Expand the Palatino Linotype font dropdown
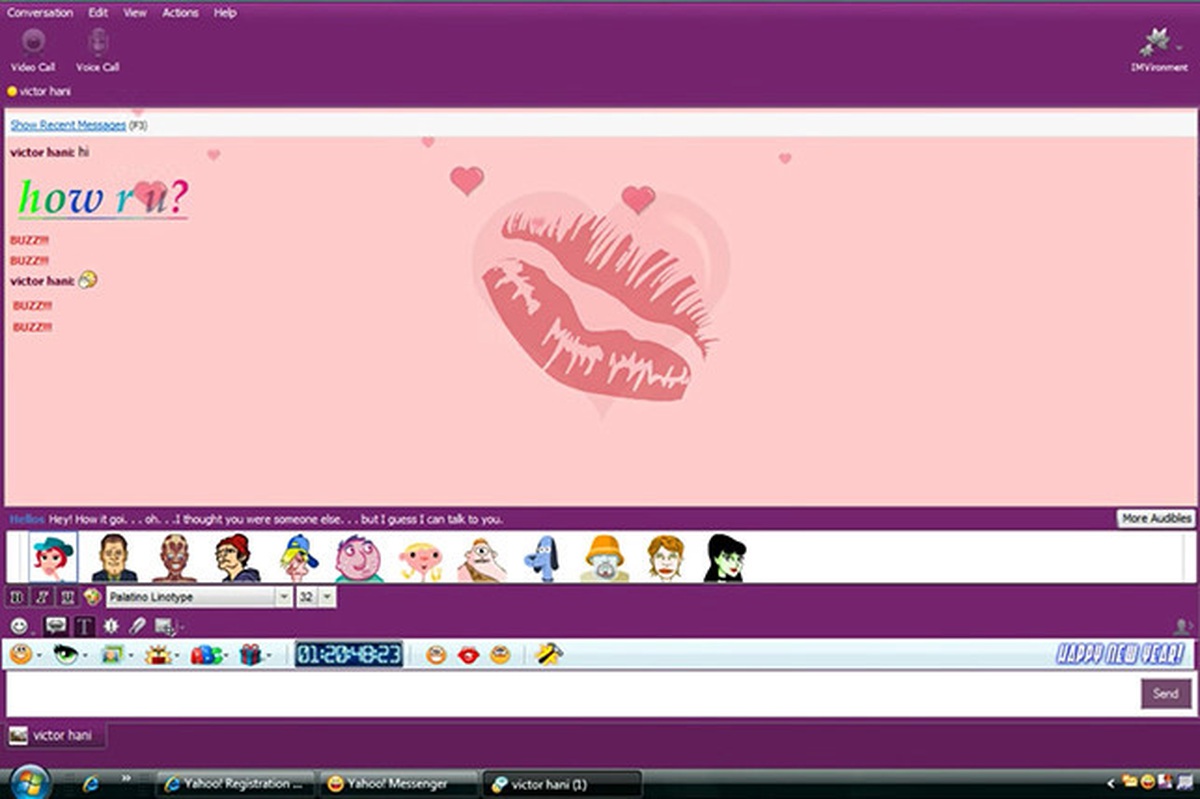The width and height of the screenshot is (1200, 799). 284,597
